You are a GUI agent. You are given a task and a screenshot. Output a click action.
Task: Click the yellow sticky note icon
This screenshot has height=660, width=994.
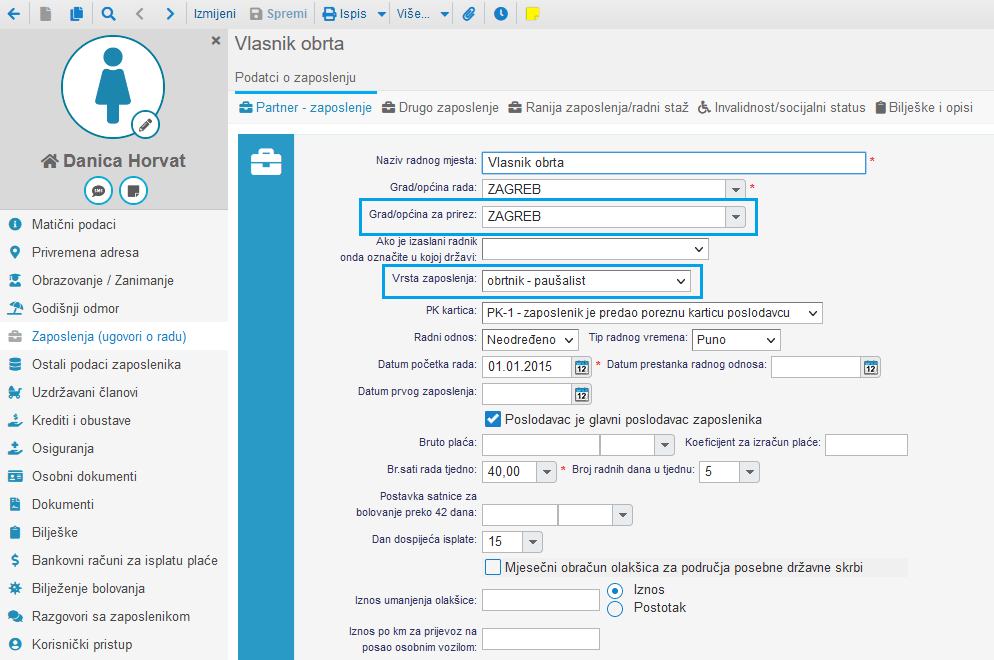(533, 14)
